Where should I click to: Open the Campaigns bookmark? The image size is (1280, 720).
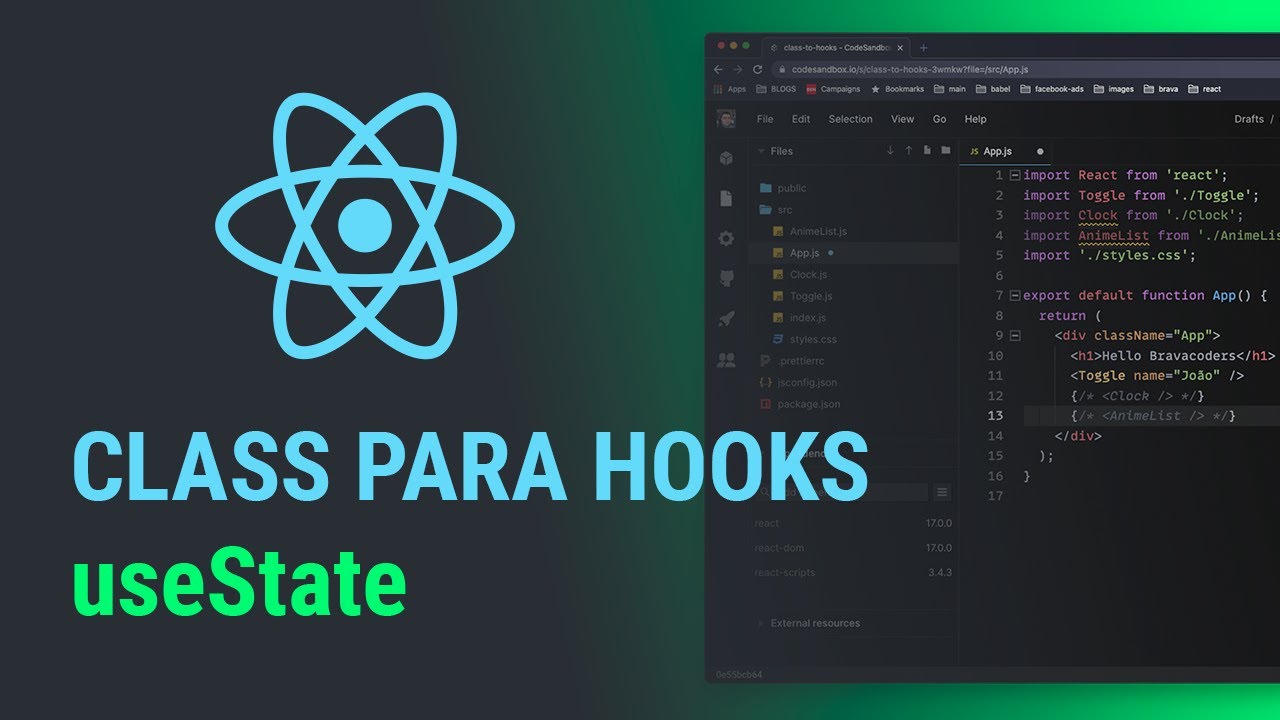tap(833, 89)
